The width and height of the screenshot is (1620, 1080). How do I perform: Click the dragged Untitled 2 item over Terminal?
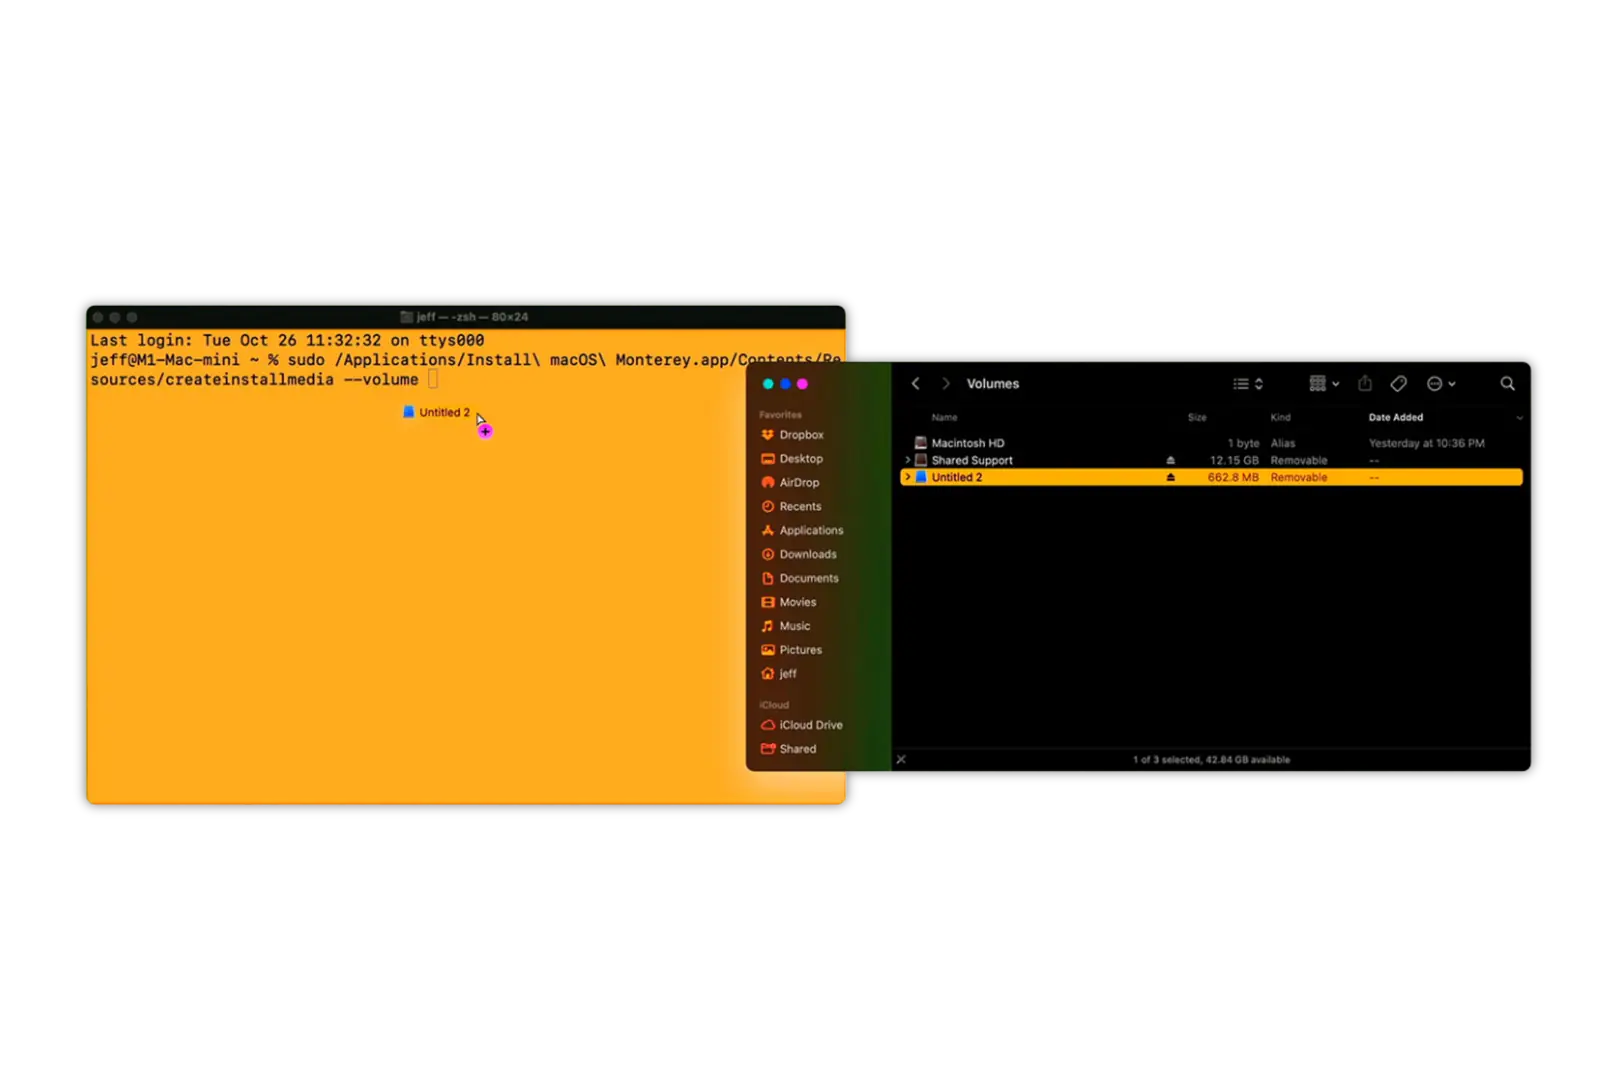pyautogui.click(x=436, y=412)
